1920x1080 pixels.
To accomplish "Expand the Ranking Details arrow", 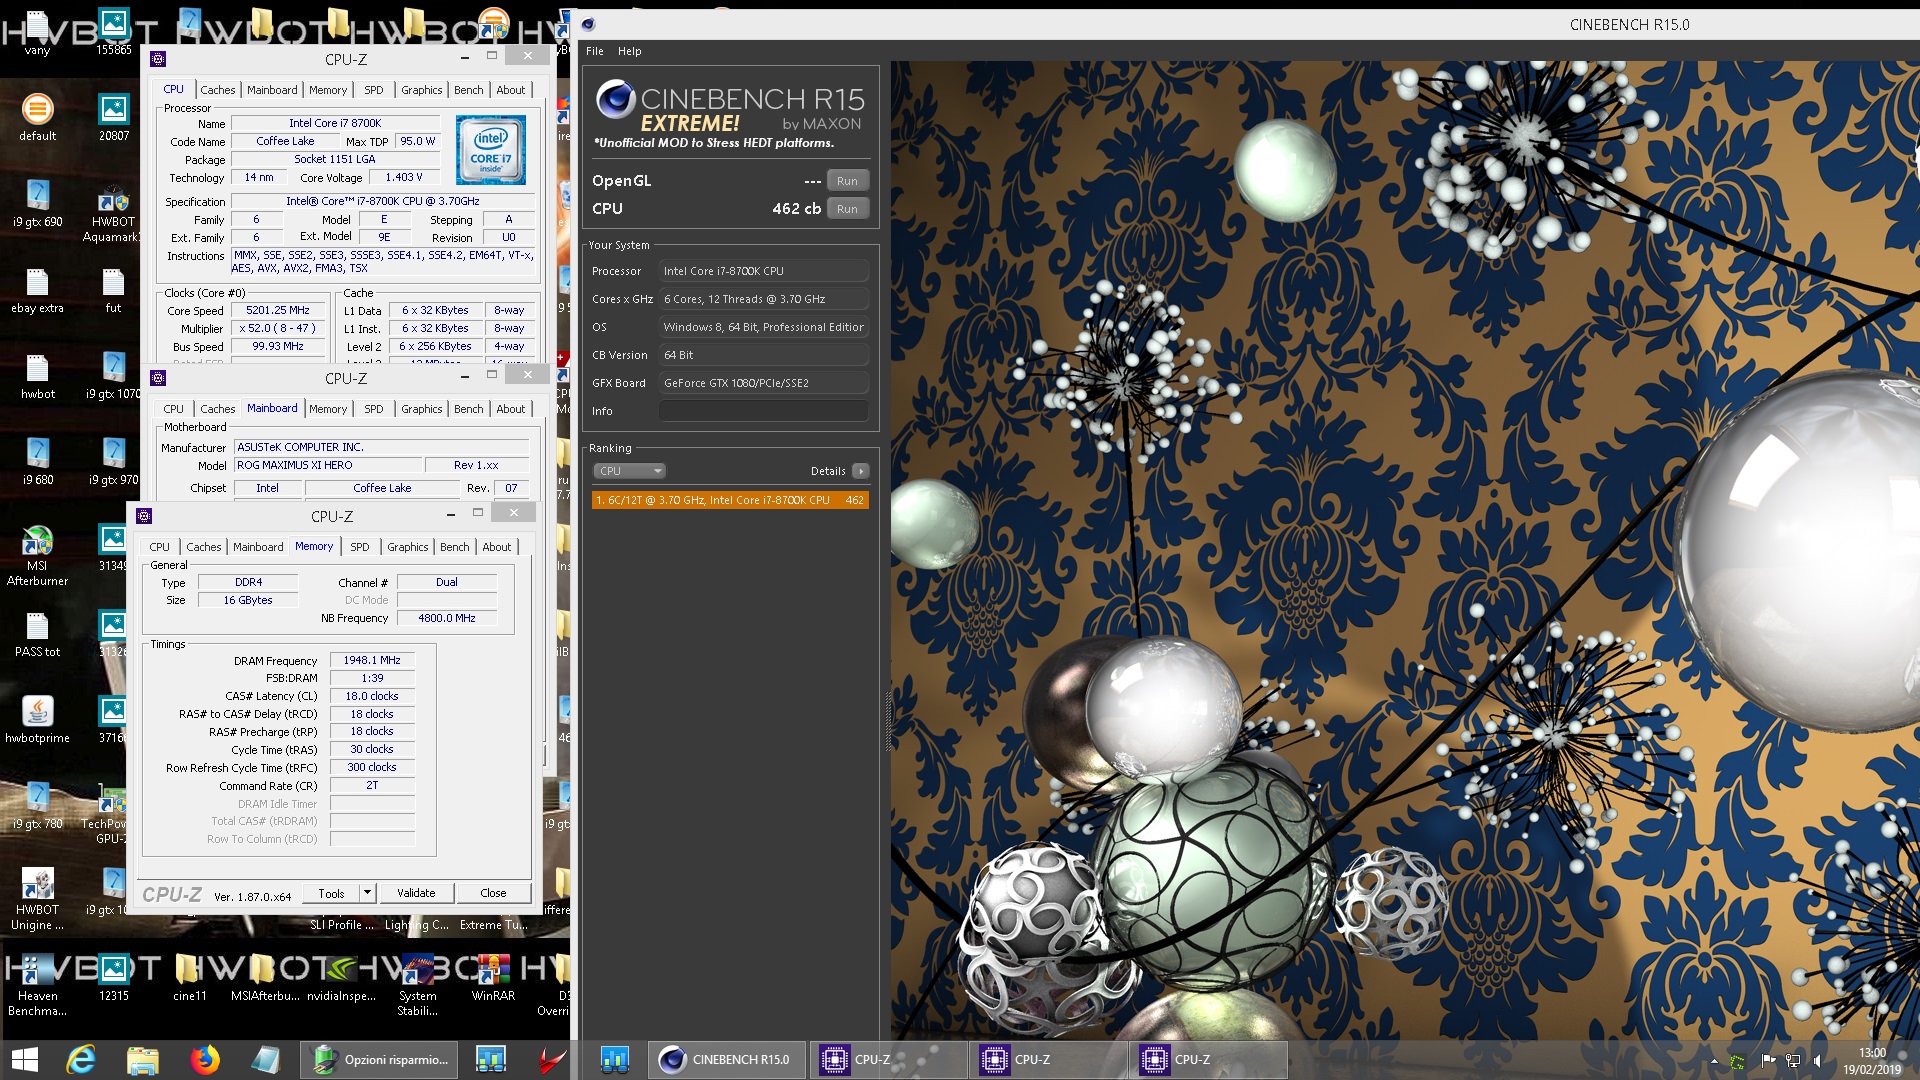I will (860, 471).
